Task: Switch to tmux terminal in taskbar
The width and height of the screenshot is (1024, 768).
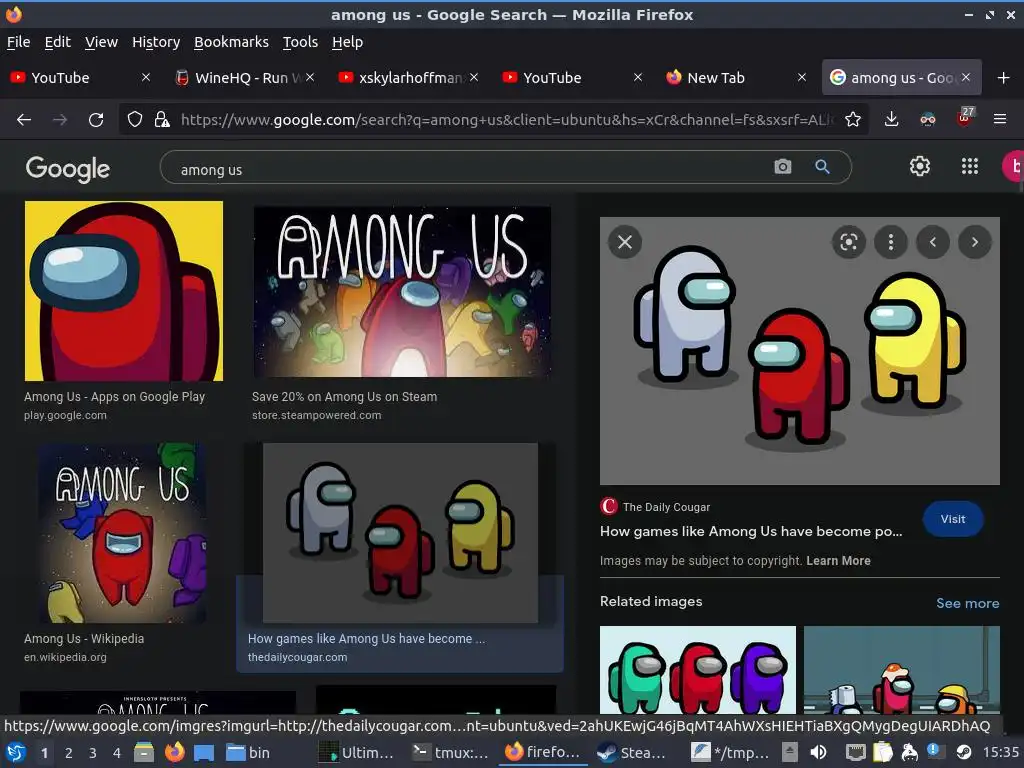Action: coord(451,752)
